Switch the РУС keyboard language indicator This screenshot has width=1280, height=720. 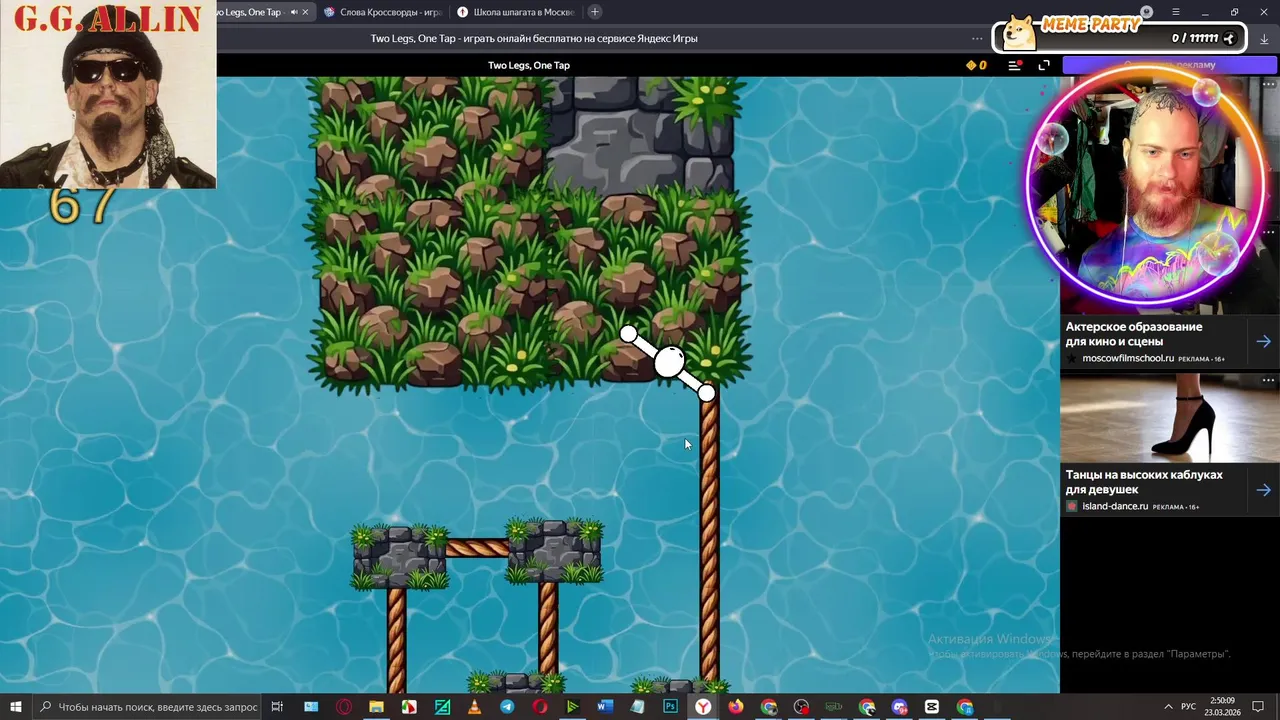[1188, 707]
